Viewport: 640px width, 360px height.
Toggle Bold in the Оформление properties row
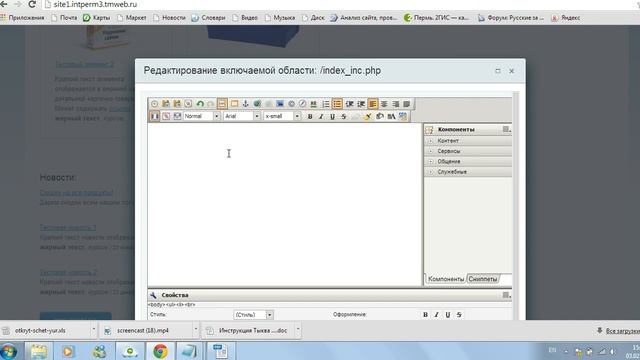point(425,315)
